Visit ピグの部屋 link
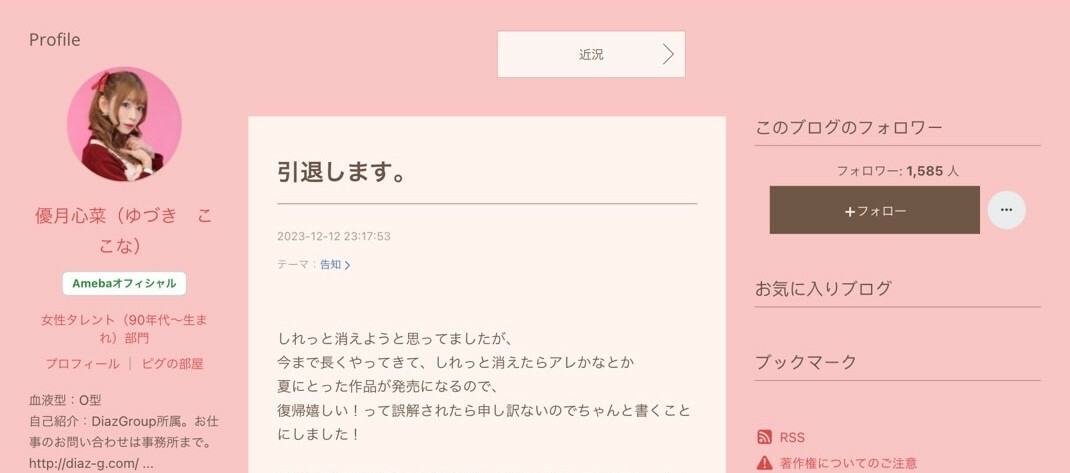 pyautogui.click(x=173, y=364)
